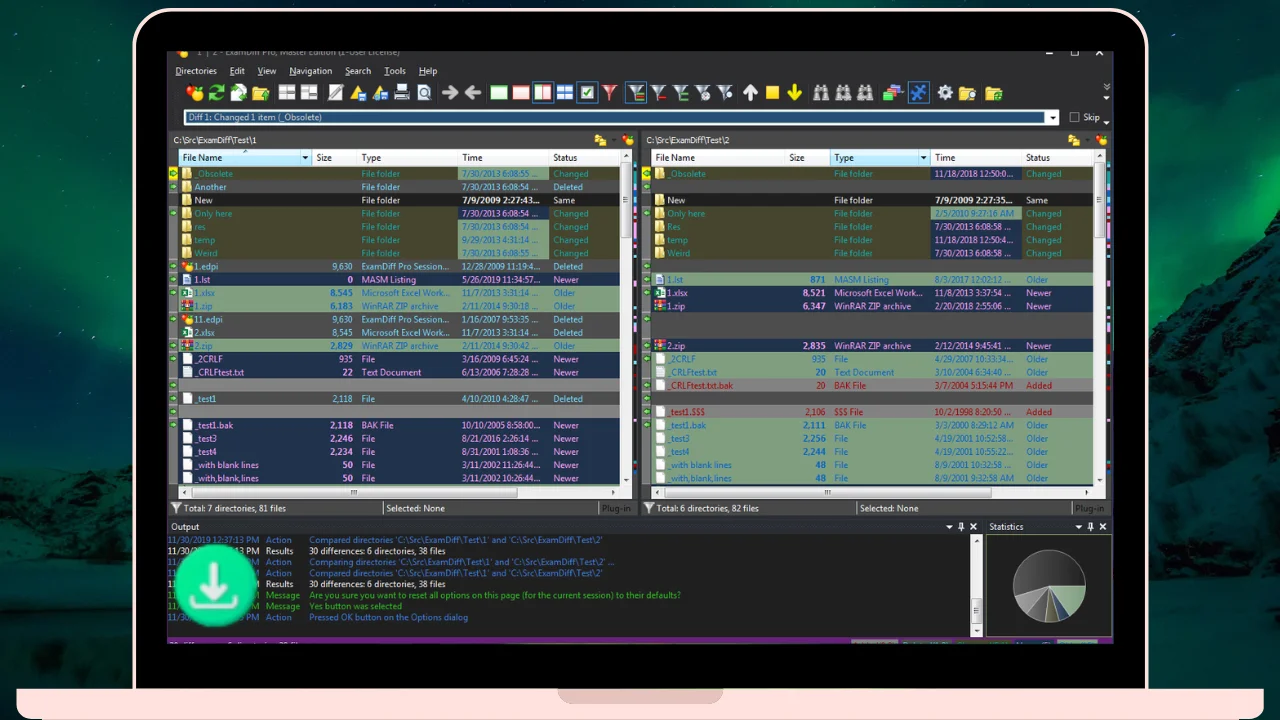This screenshot has width=1280, height=720.
Task: Open the Directories menu
Action: [196, 71]
